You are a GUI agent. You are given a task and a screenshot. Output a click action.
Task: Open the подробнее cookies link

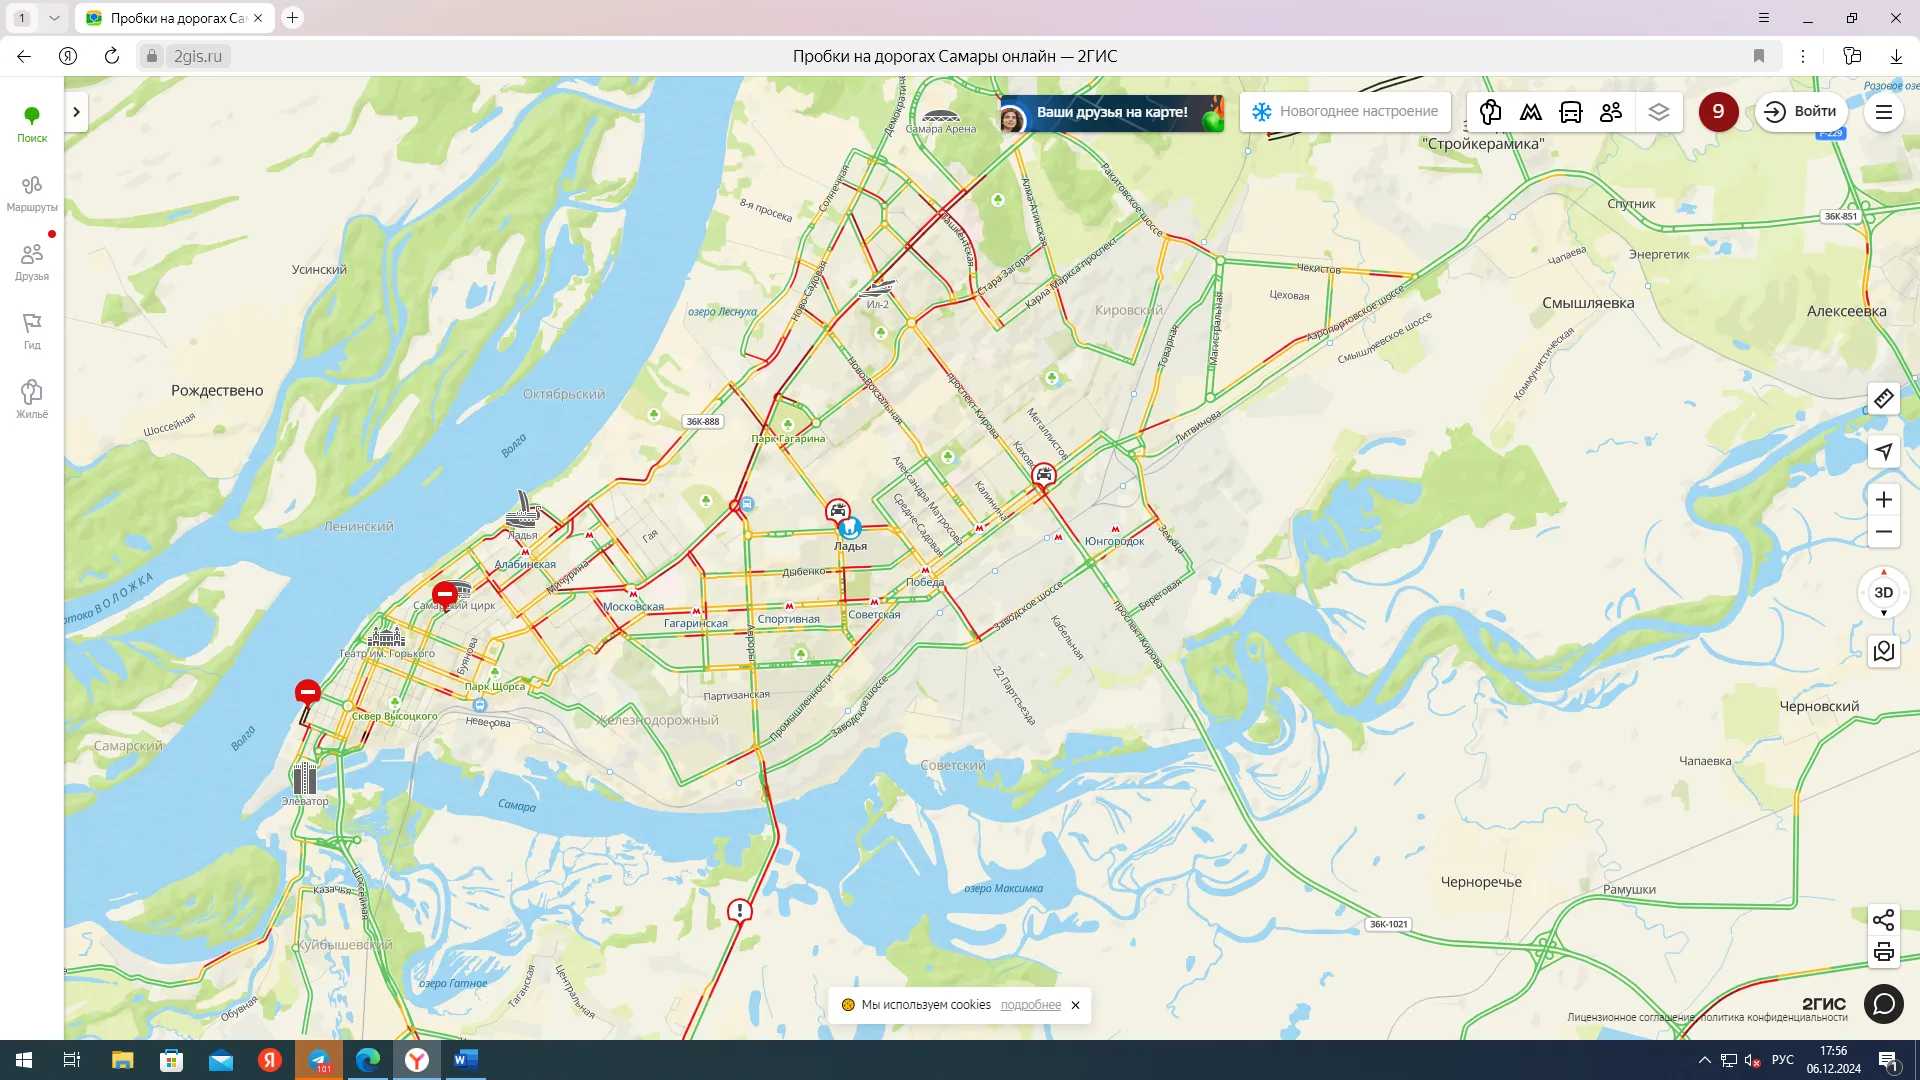click(x=1030, y=1005)
